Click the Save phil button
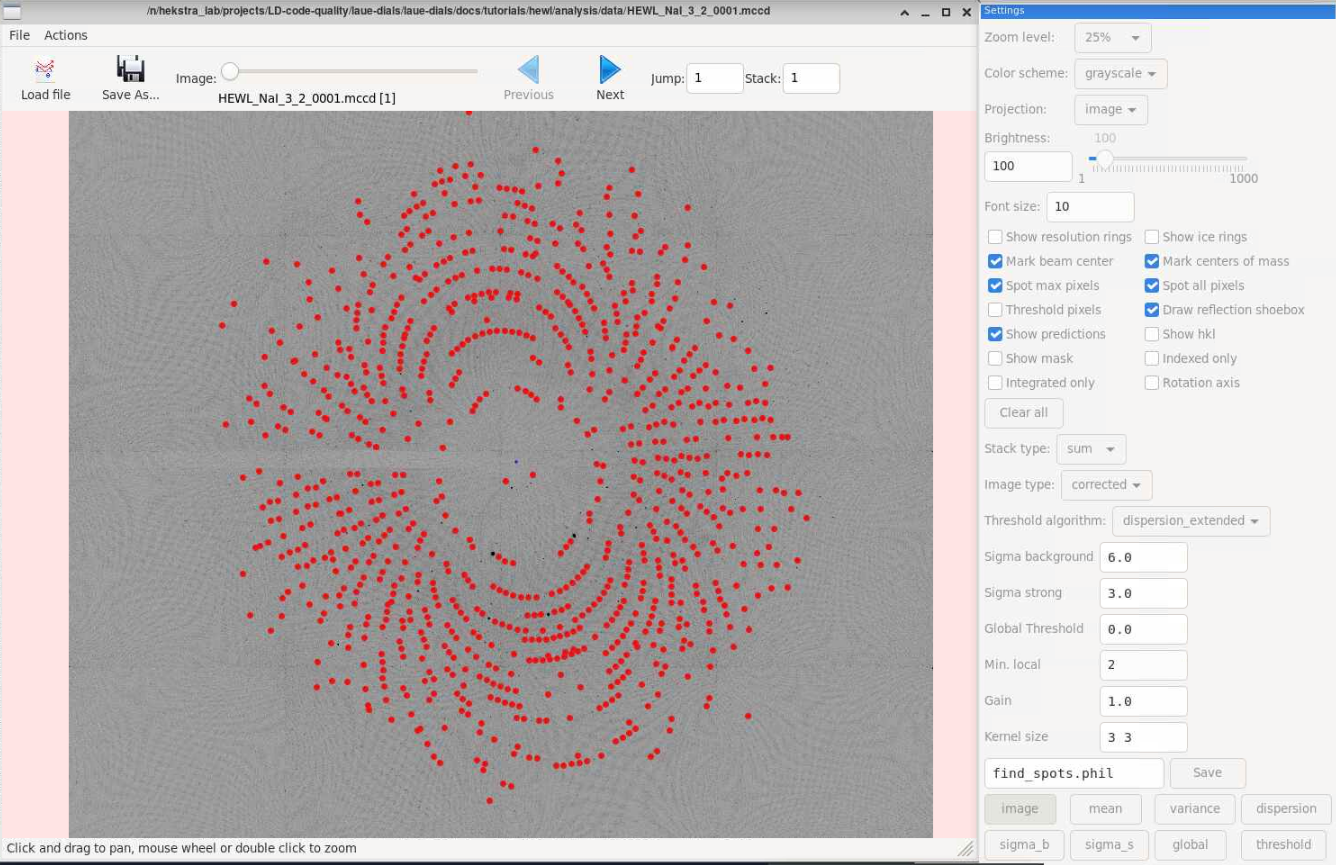 point(1207,773)
